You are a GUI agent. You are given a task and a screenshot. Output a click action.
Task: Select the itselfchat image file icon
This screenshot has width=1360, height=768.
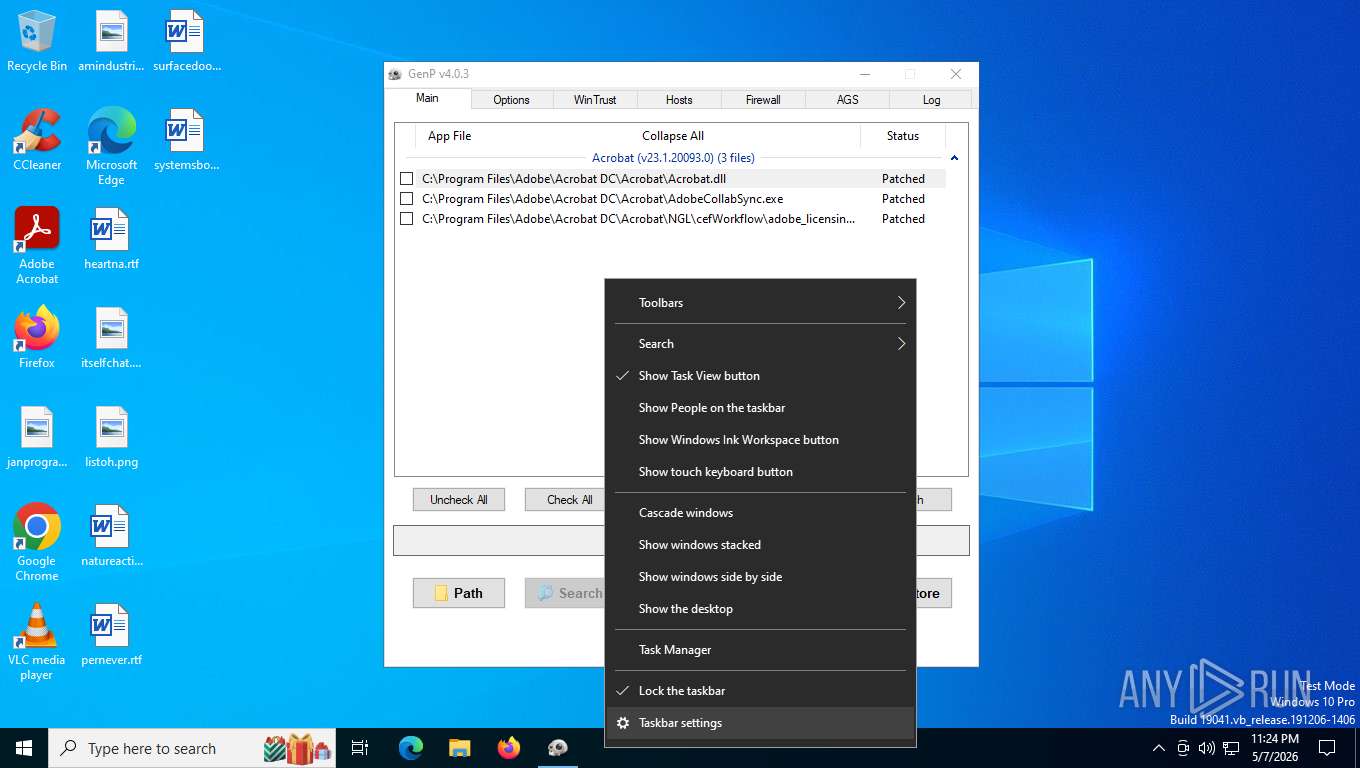click(111, 338)
